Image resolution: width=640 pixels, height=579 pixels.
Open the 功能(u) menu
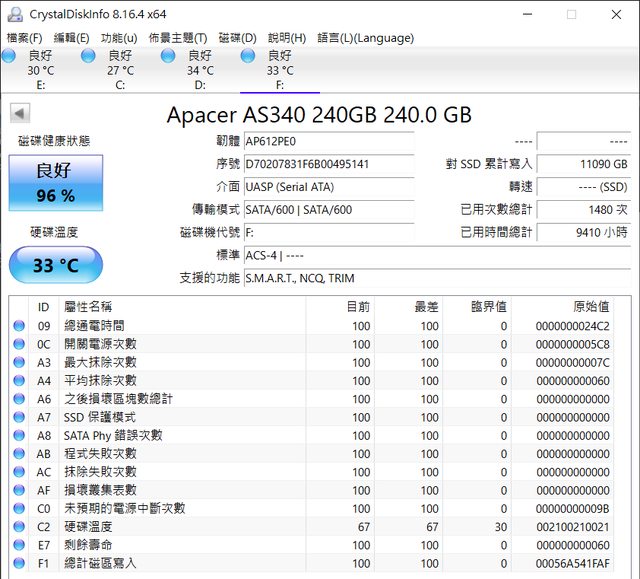[119, 38]
